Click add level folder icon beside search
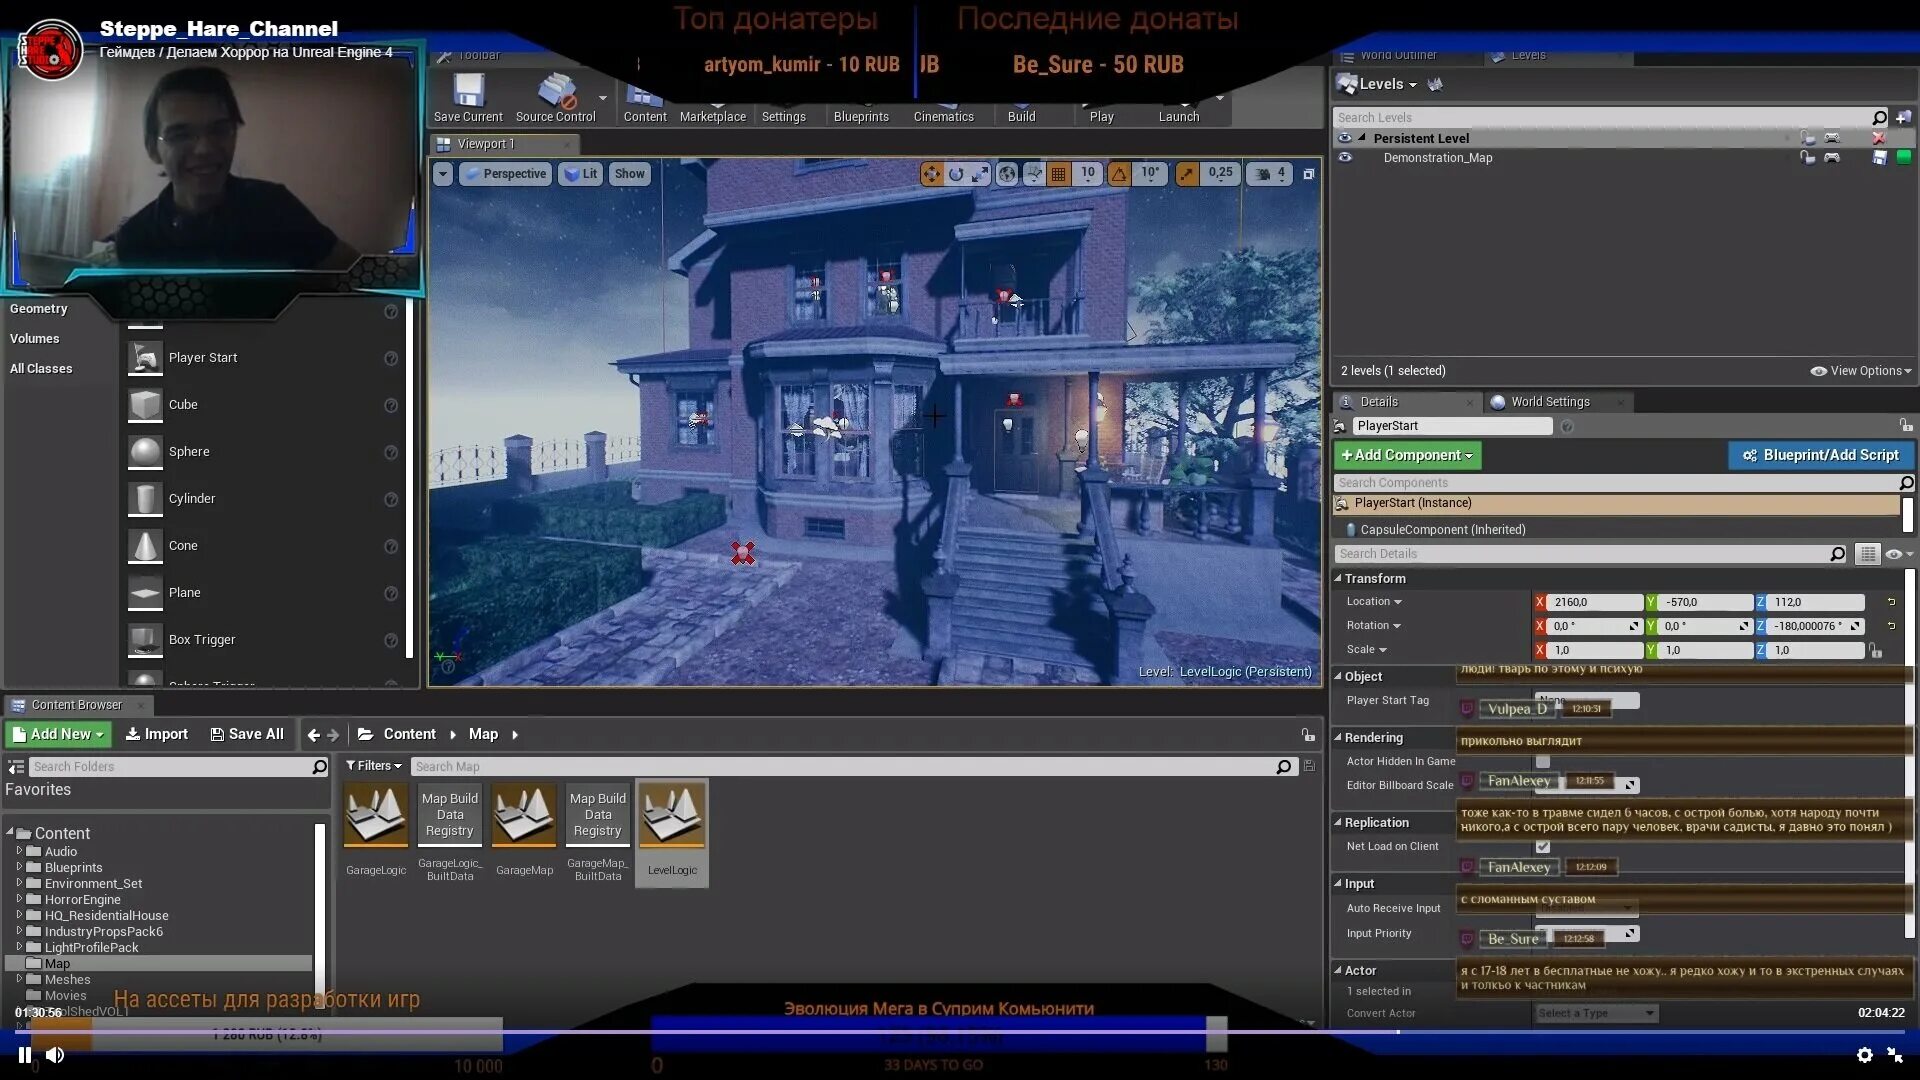 coord(1903,117)
